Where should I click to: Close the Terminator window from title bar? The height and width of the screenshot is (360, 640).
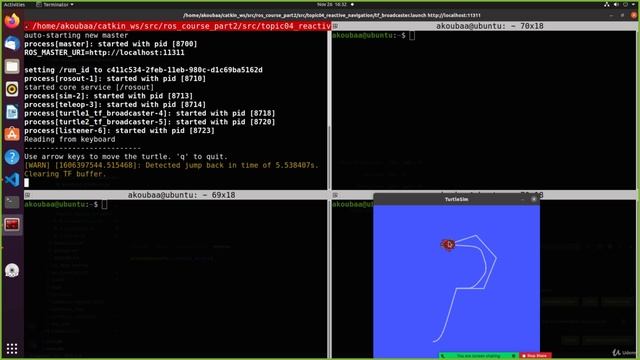[x=633, y=15]
